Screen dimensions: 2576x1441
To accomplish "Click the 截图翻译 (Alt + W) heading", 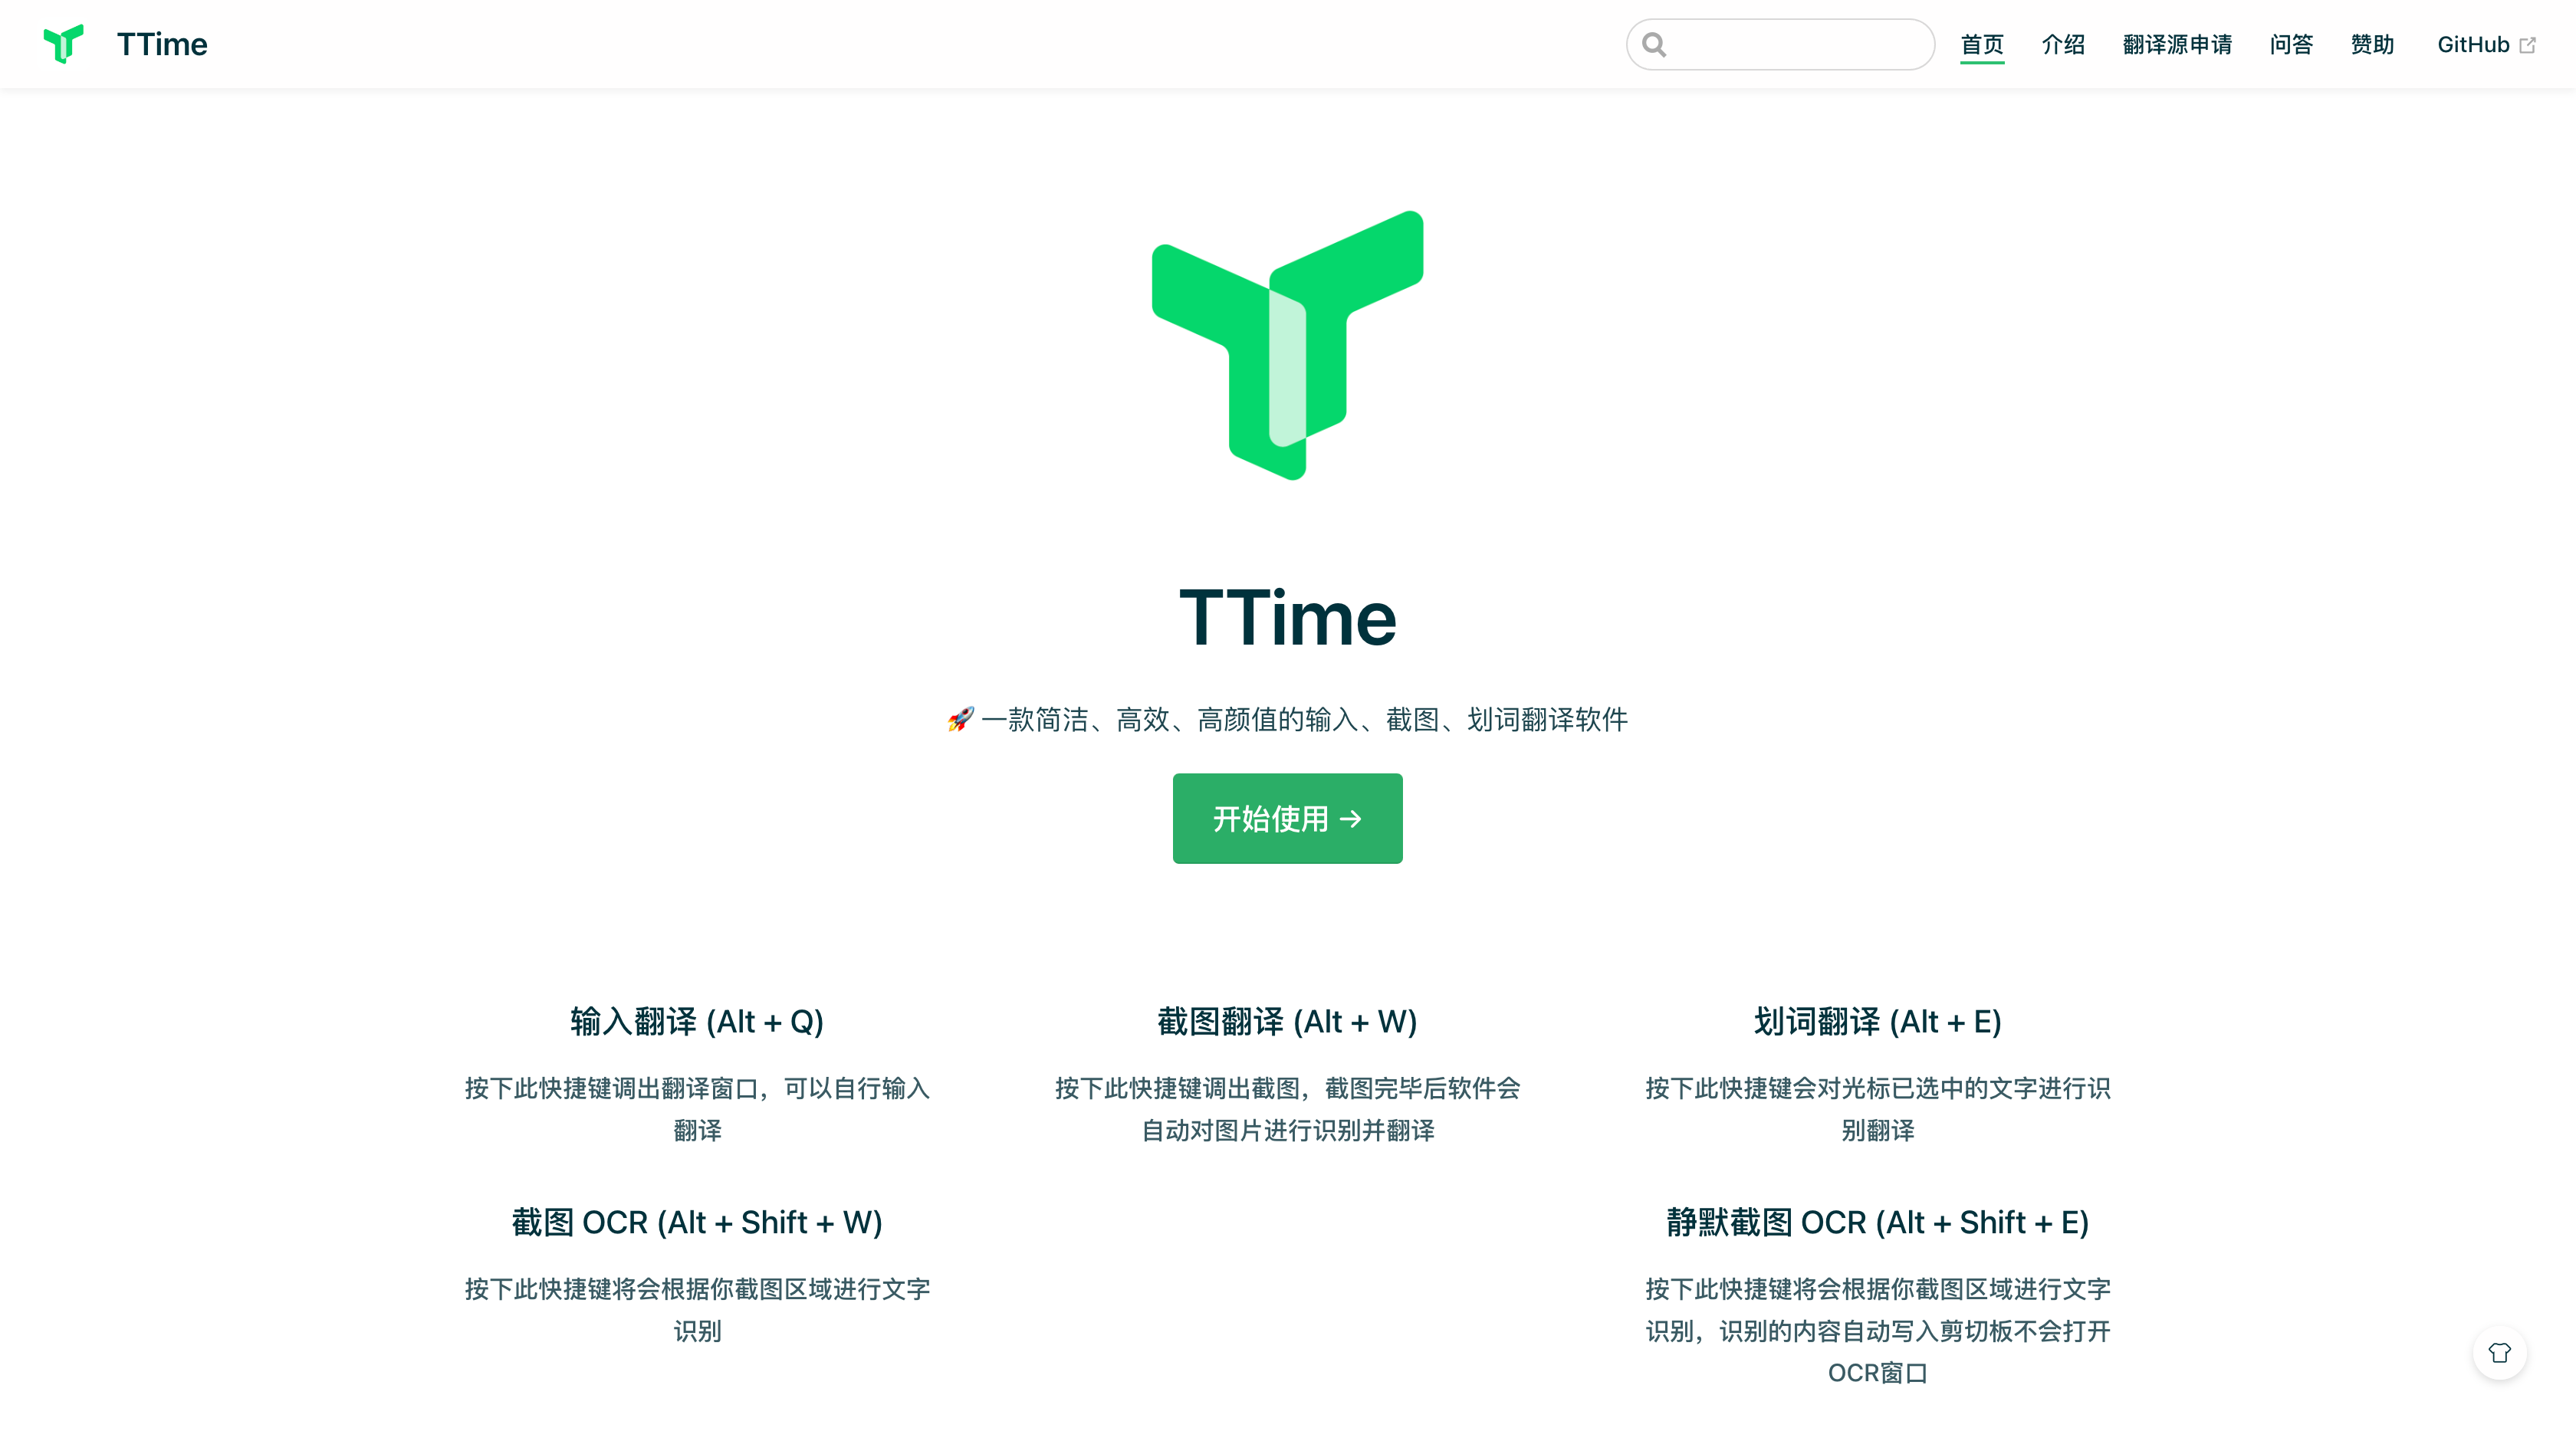I will (1287, 1021).
